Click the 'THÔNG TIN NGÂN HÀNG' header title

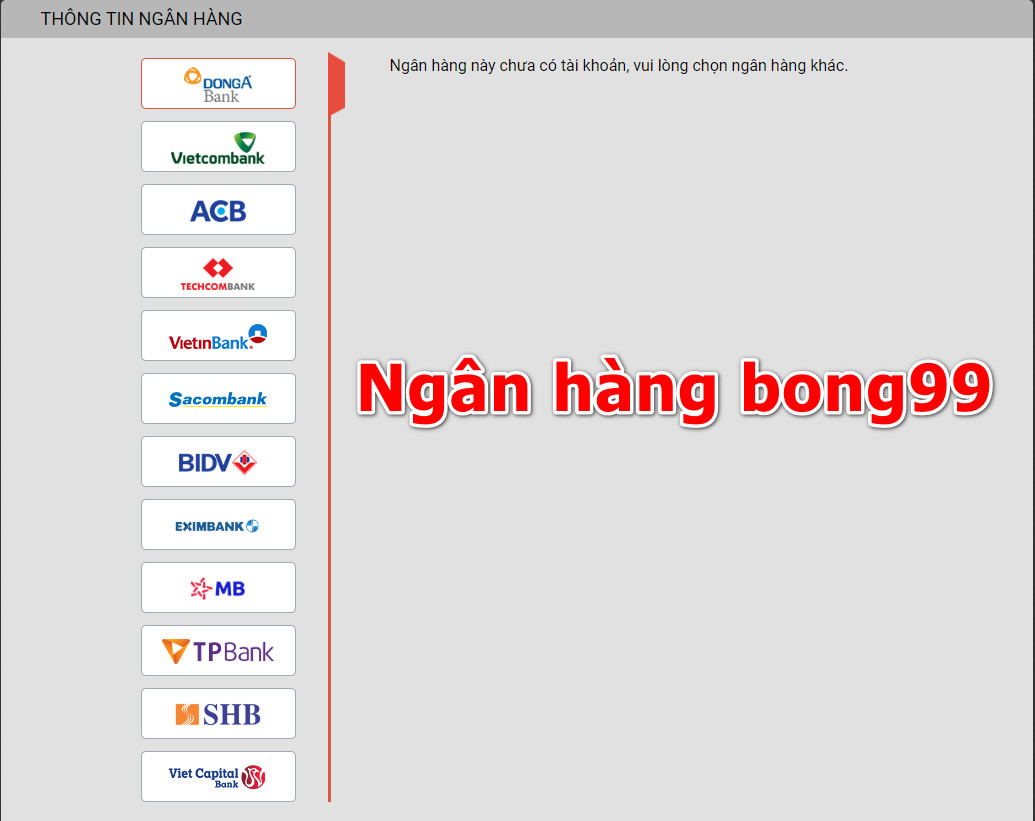(141, 18)
